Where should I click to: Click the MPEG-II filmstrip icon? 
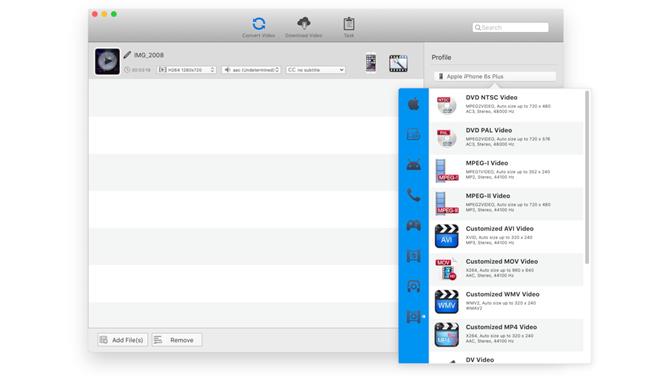pos(447,203)
